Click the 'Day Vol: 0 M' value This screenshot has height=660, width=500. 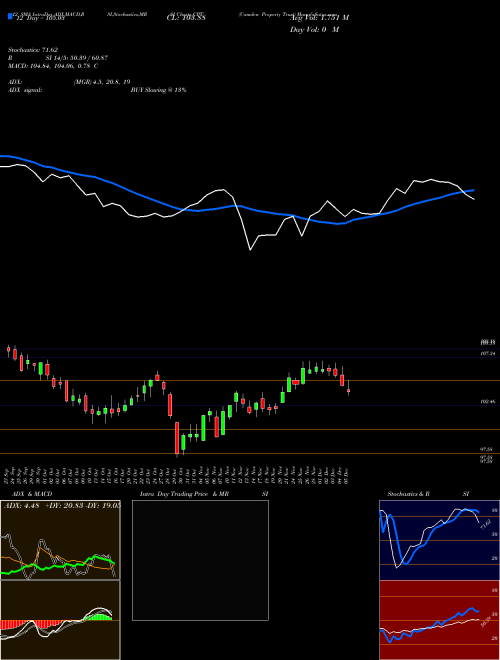coord(314,30)
